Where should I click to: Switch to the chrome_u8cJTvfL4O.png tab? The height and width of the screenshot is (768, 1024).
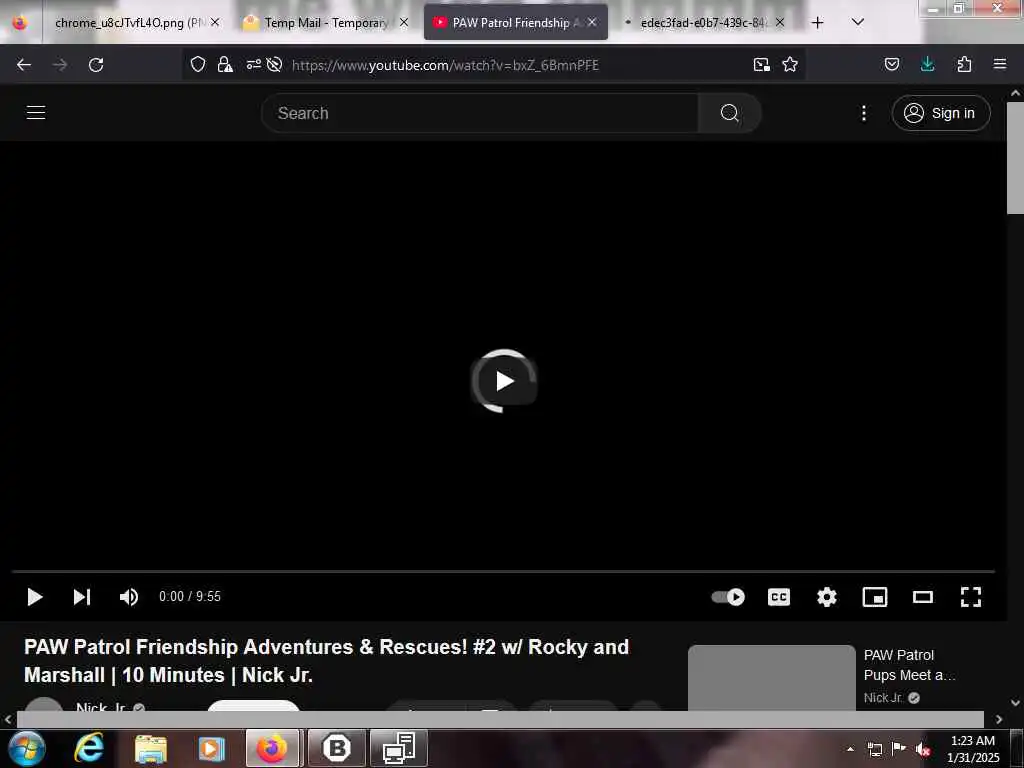129,23
